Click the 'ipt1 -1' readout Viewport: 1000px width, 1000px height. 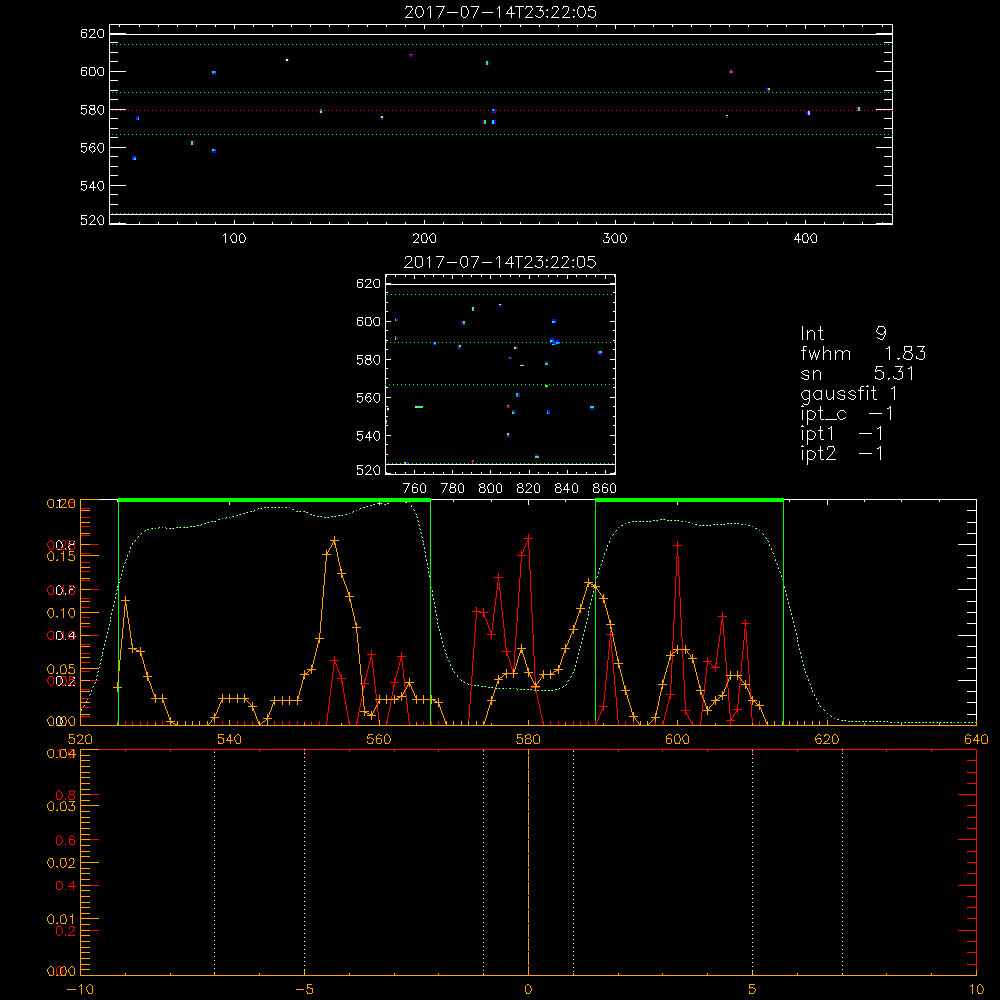pos(842,434)
